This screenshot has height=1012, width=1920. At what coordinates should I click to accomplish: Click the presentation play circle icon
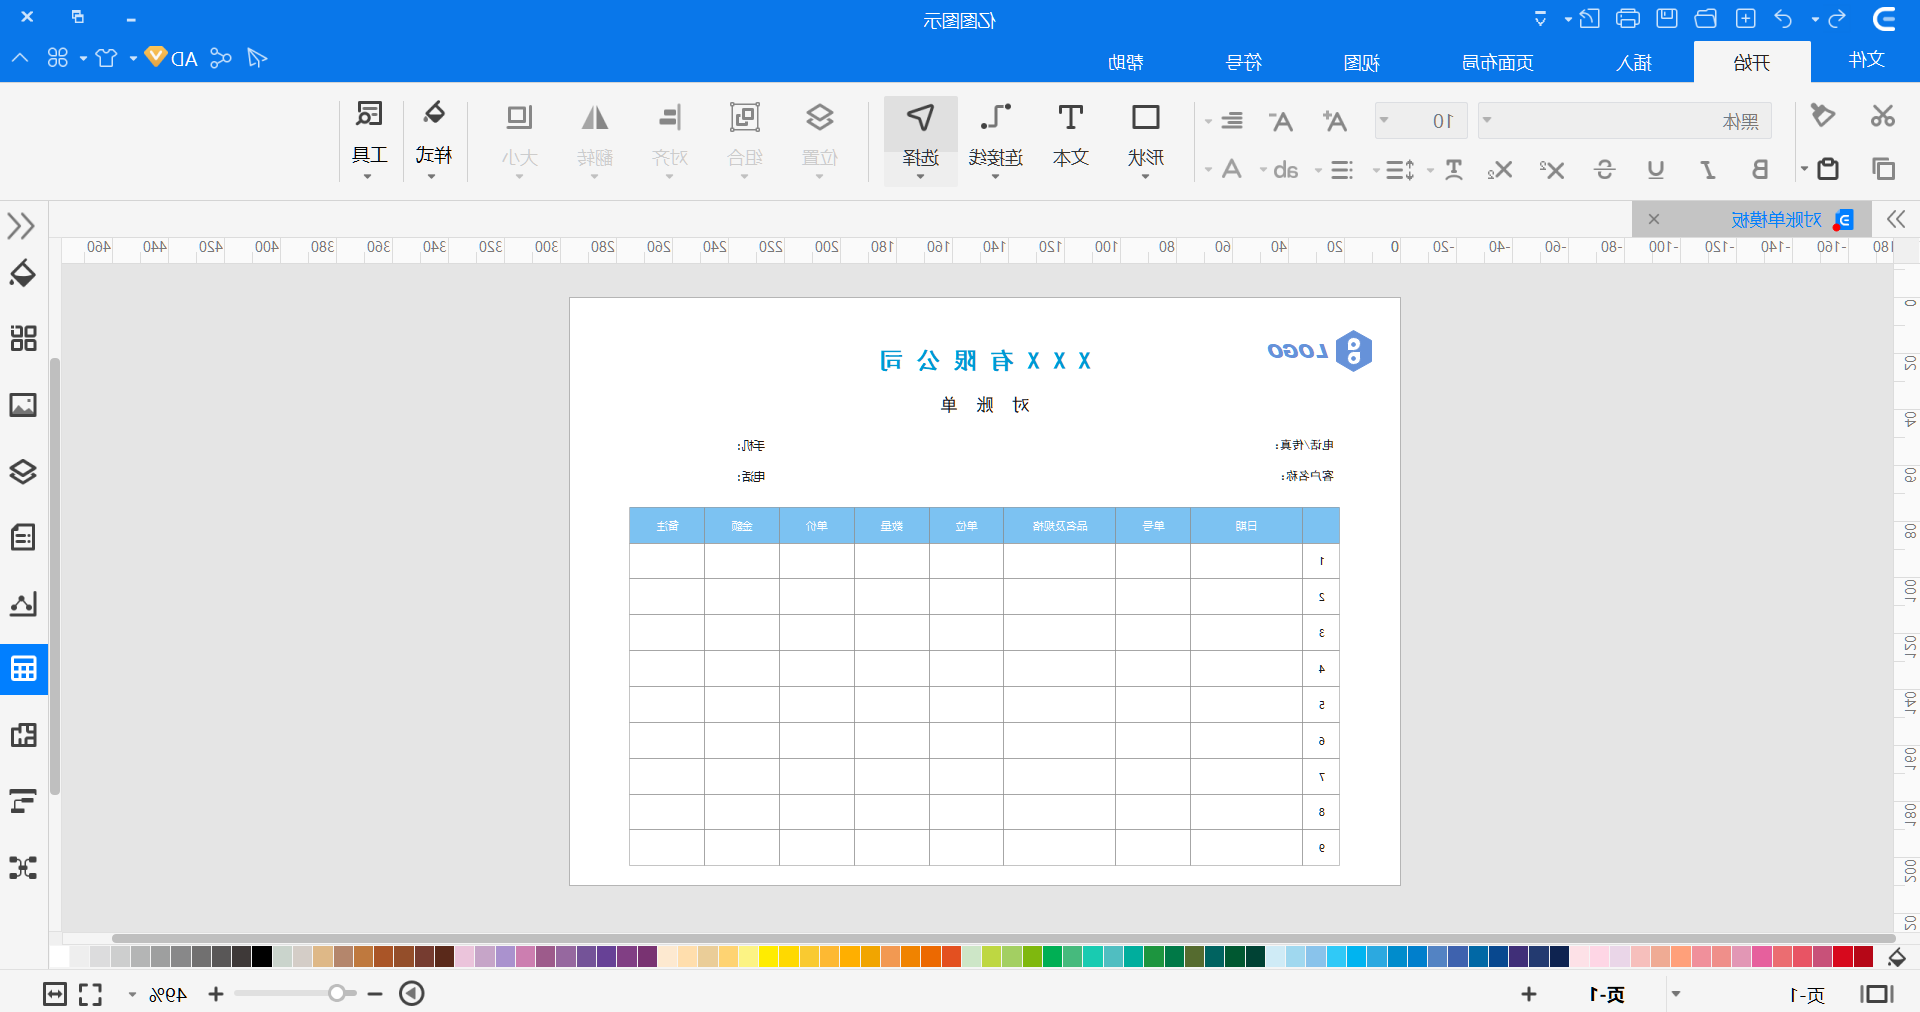[412, 993]
